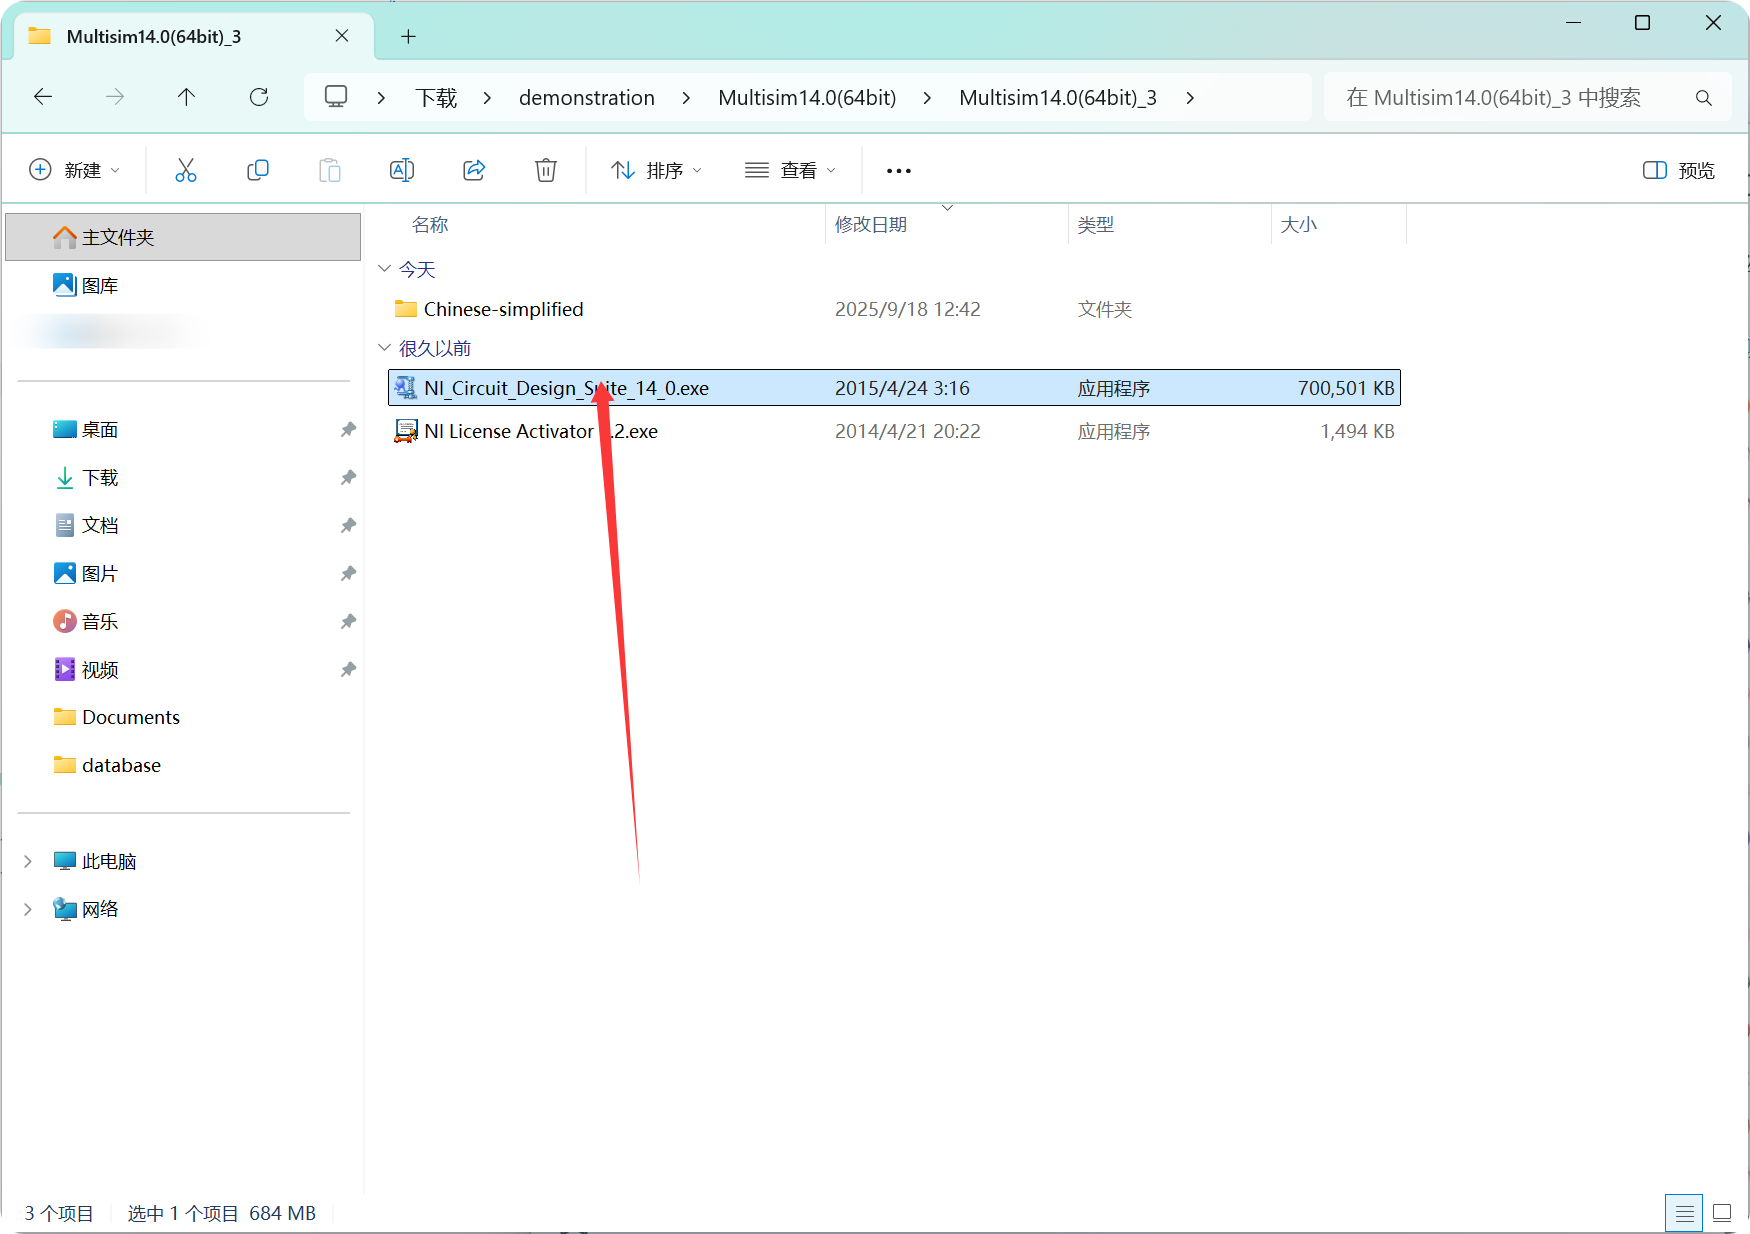Unpin 桌面 using its pin icon

point(348,429)
